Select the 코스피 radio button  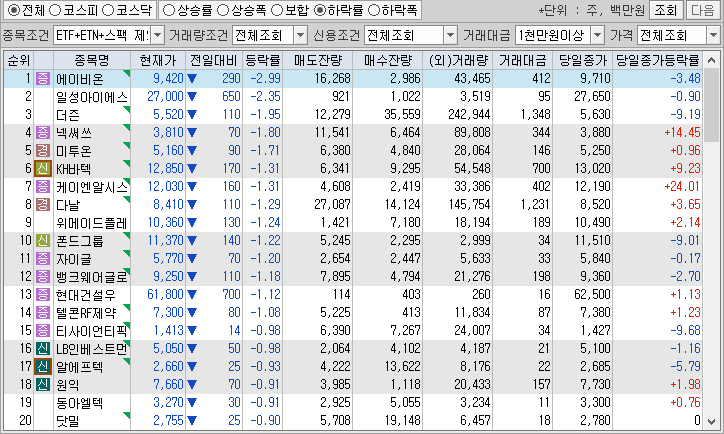(x=55, y=10)
